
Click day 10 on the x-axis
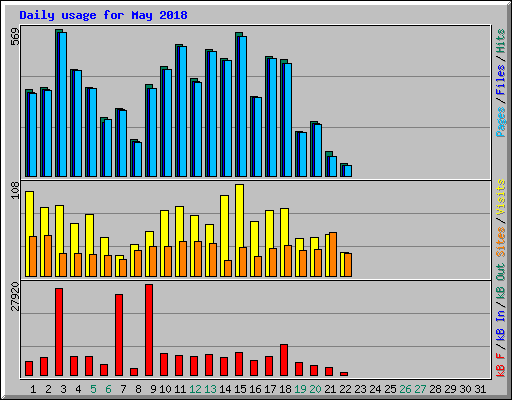click(165, 389)
